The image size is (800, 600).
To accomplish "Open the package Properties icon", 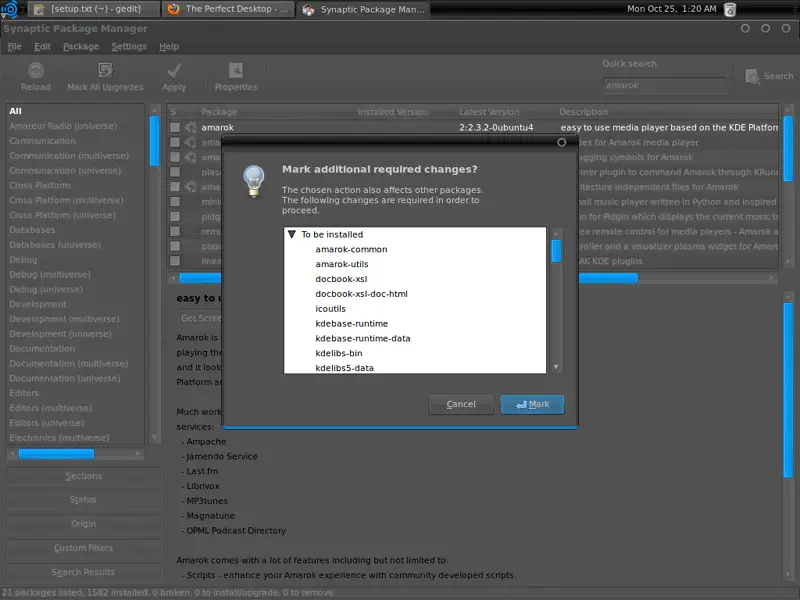I will [x=236, y=70].
